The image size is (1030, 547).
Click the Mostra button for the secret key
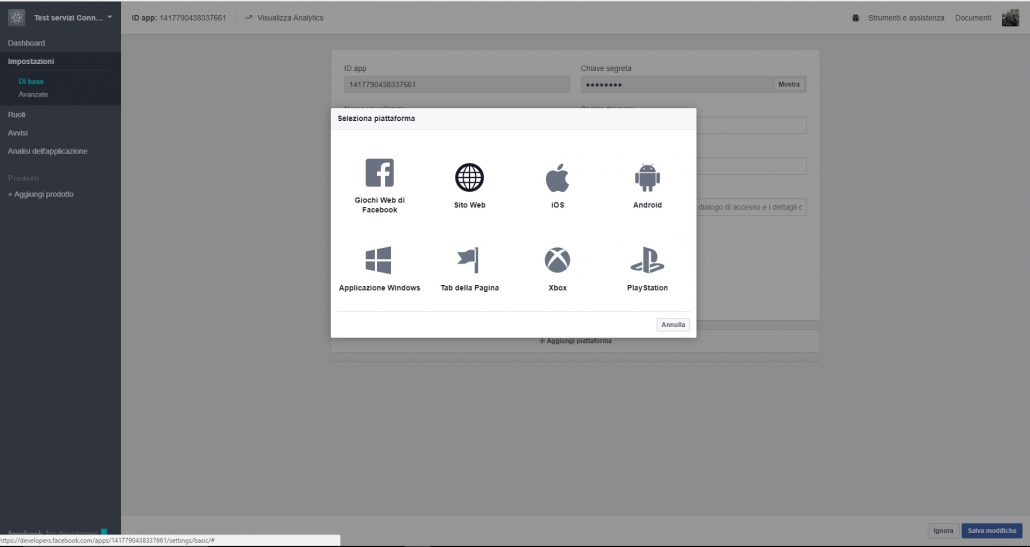tap(789, 84)
